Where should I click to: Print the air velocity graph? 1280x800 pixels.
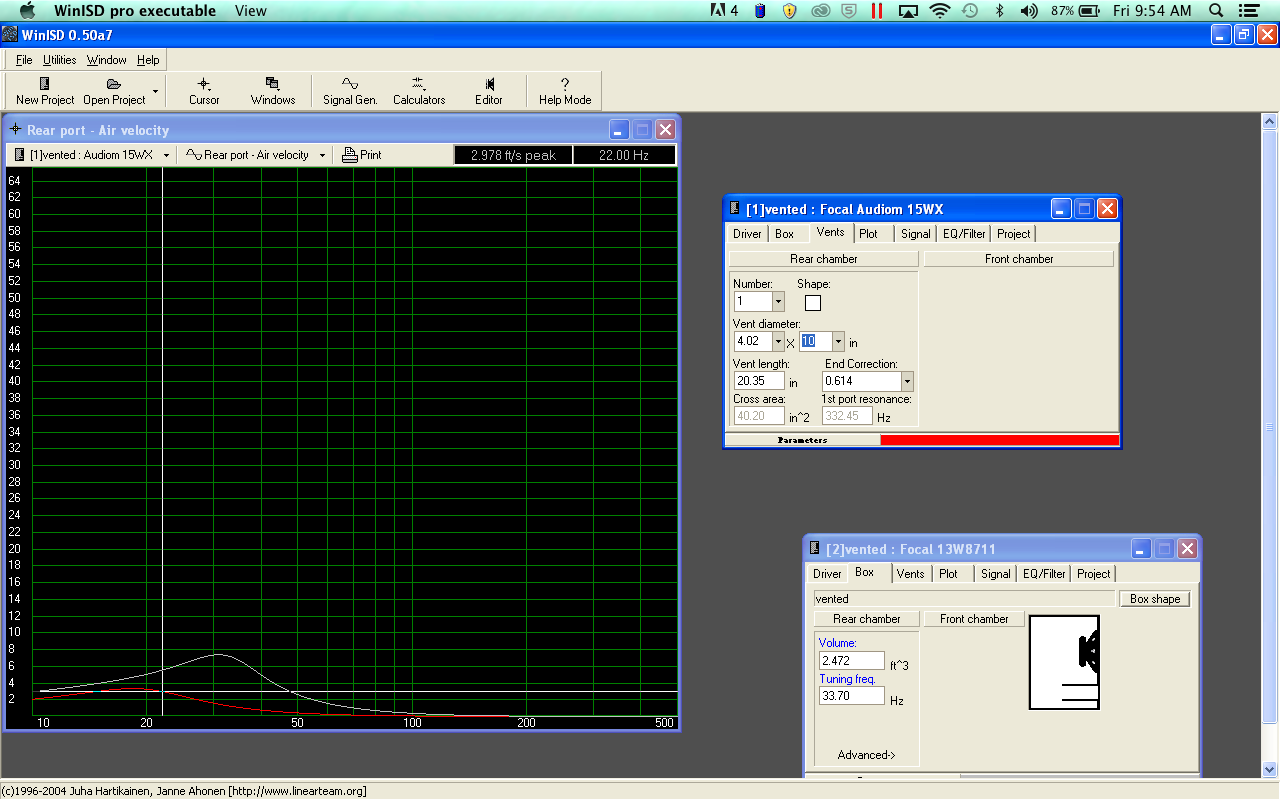[362, 155]
